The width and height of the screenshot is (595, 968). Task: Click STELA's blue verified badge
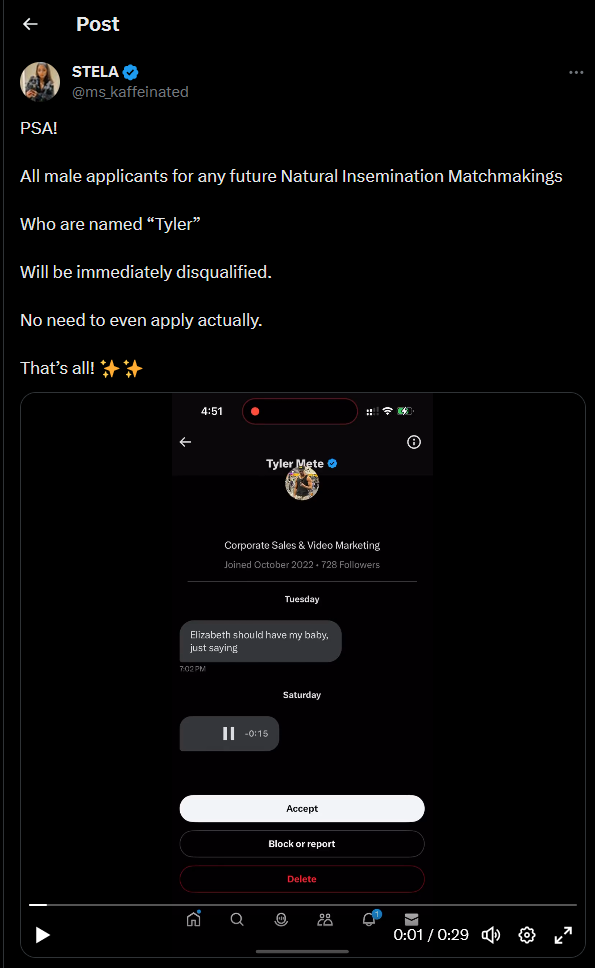coord(130,72)
